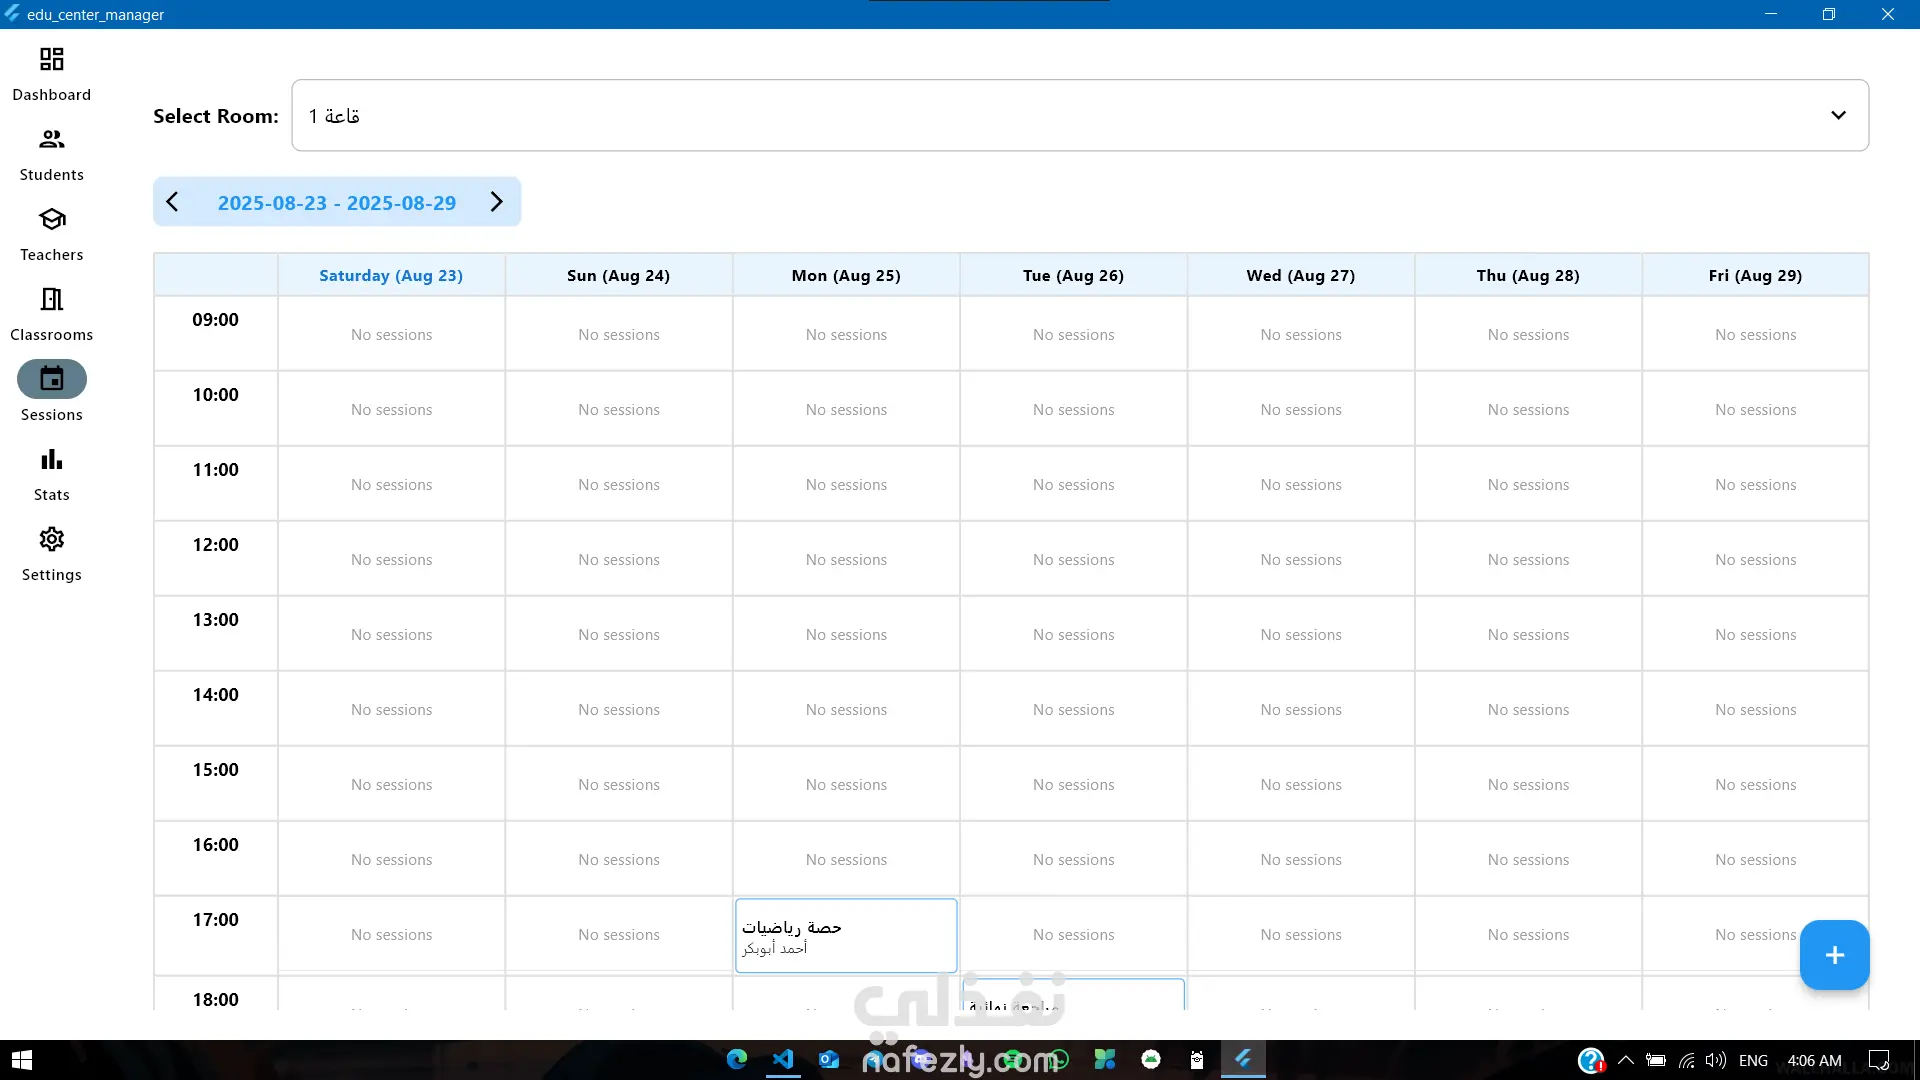Open the Dashboard page from sidebar

point(51,74)
